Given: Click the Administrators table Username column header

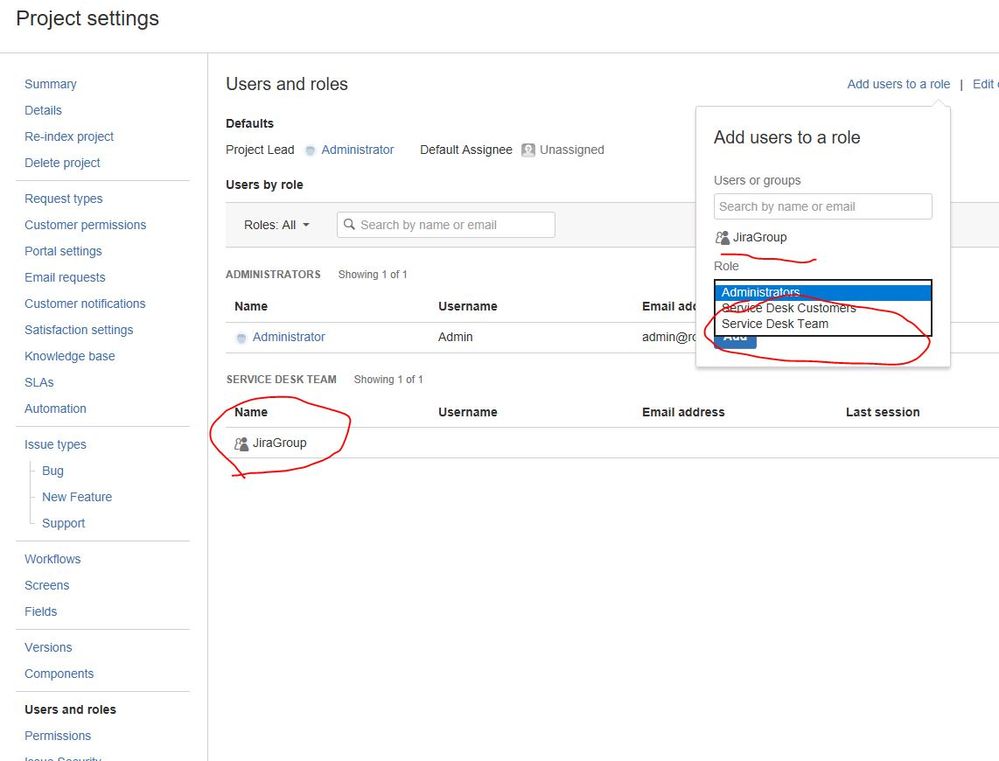Looking at the screenshot, I should coord(468,306).
